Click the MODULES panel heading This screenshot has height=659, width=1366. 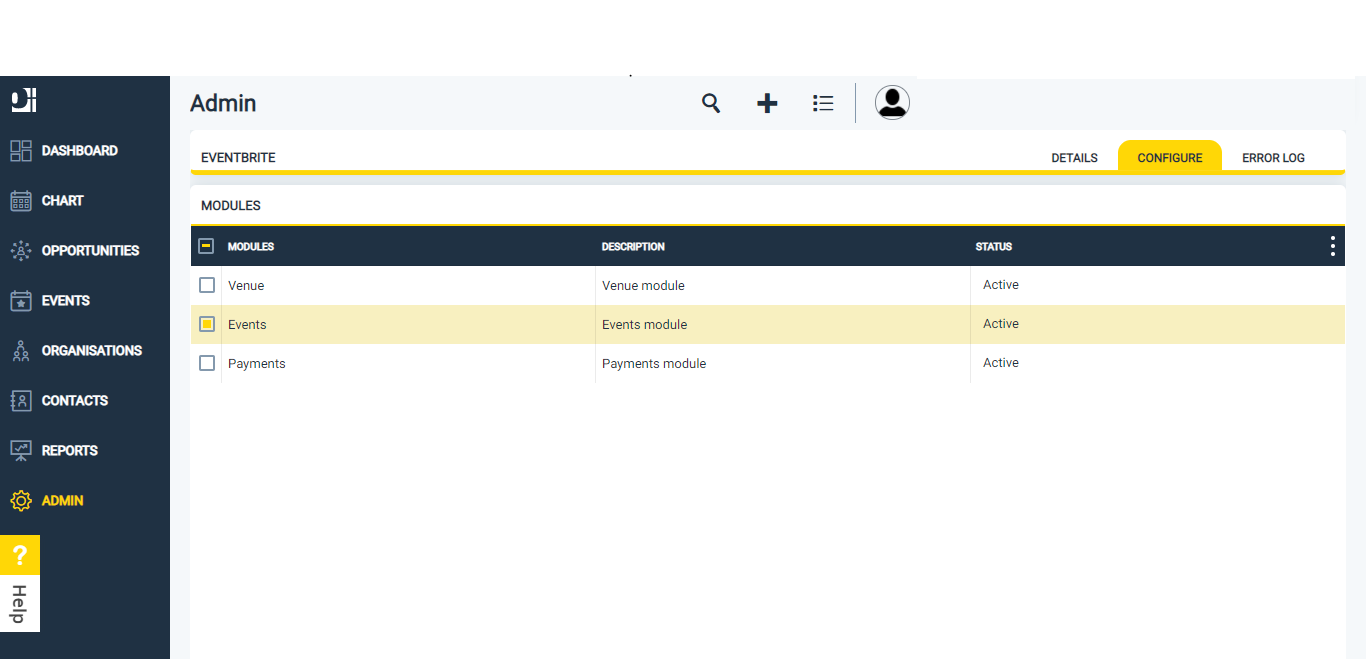point(231,206)
